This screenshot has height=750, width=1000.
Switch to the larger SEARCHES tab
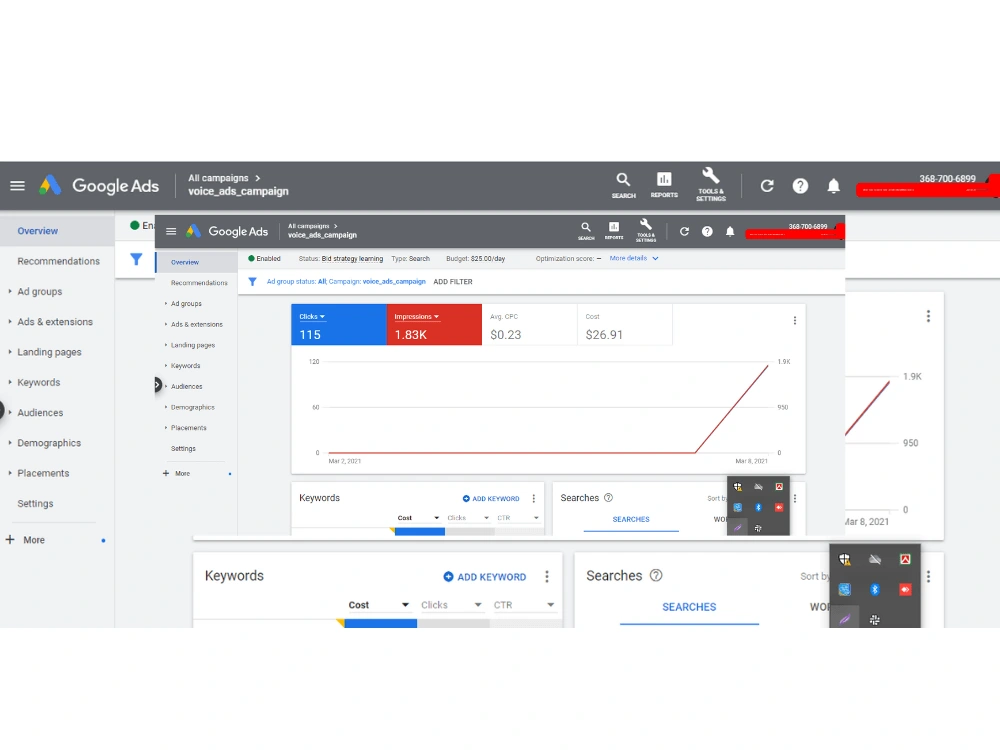point(689,607)
